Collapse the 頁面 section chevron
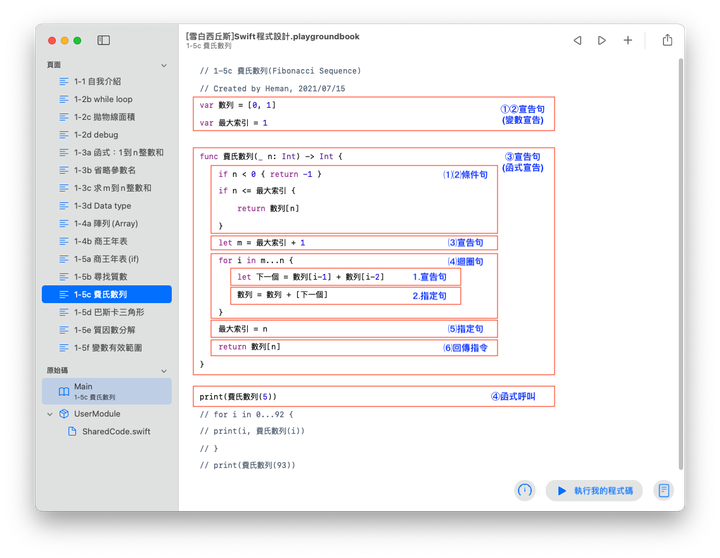 (x=164, y=66)
